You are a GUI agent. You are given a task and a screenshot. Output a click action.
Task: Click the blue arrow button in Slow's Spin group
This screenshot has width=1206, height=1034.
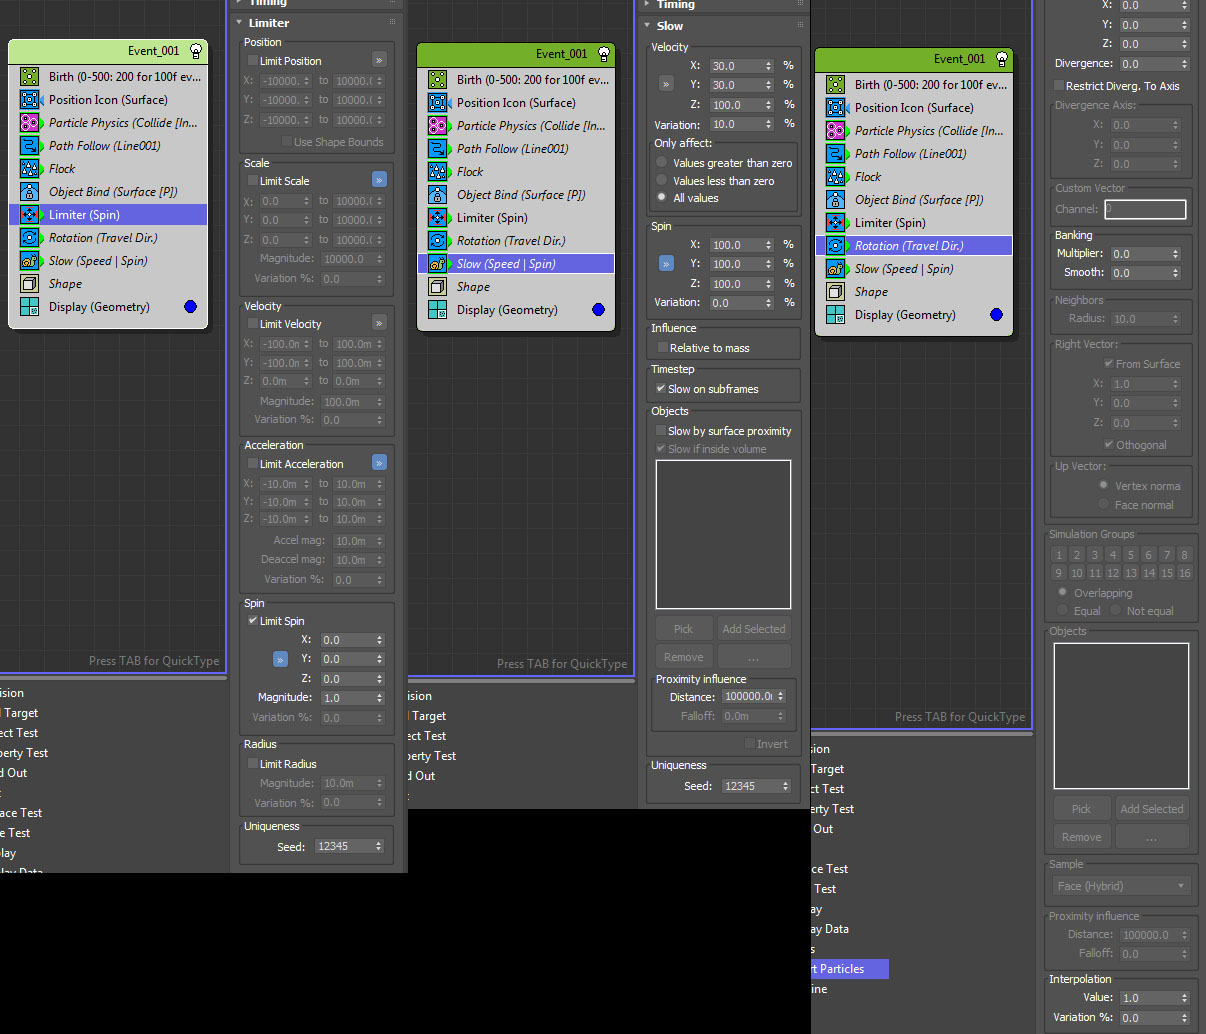point(666,264)
